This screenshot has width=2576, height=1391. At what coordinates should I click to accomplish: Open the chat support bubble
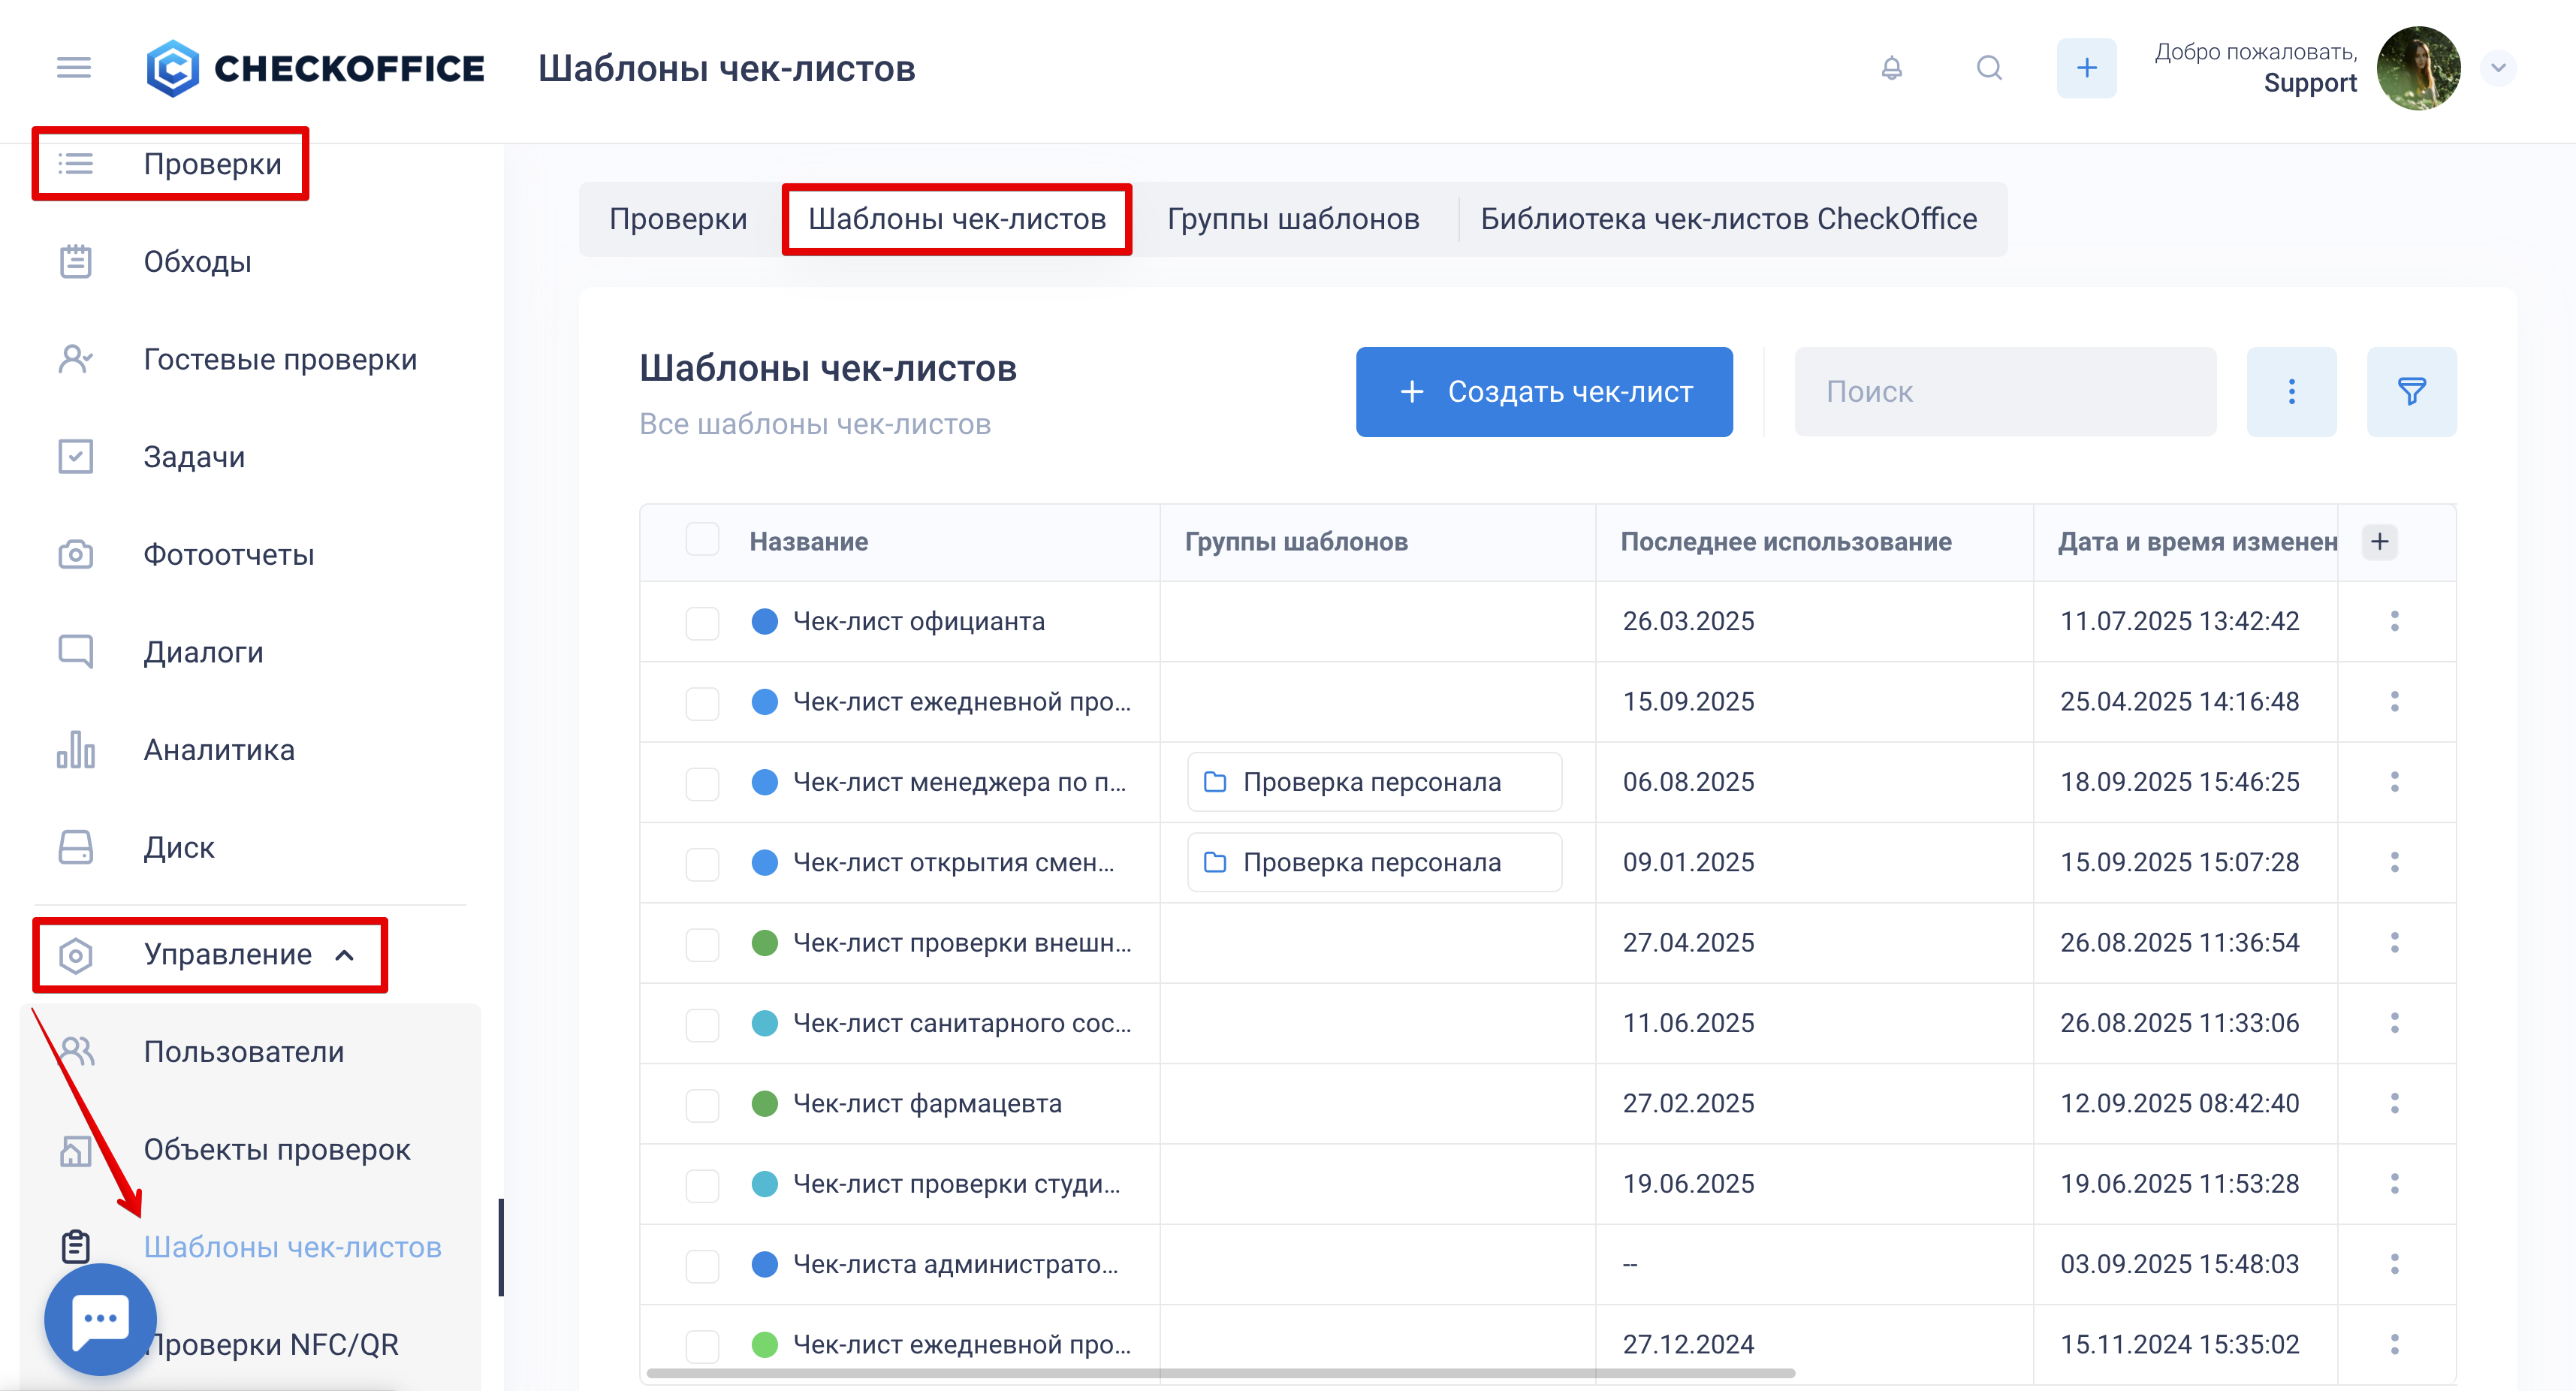pyautogui.click(x=100, y=1318)
